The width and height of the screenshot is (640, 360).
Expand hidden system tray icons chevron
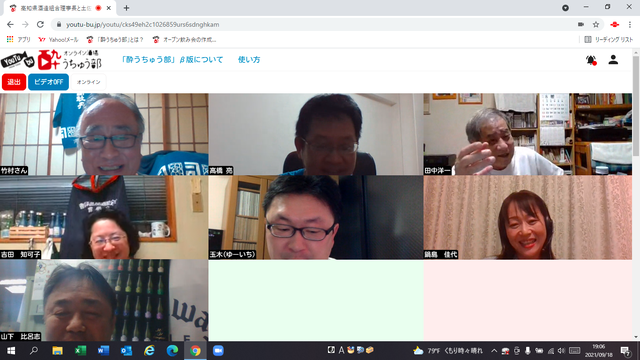494,351
